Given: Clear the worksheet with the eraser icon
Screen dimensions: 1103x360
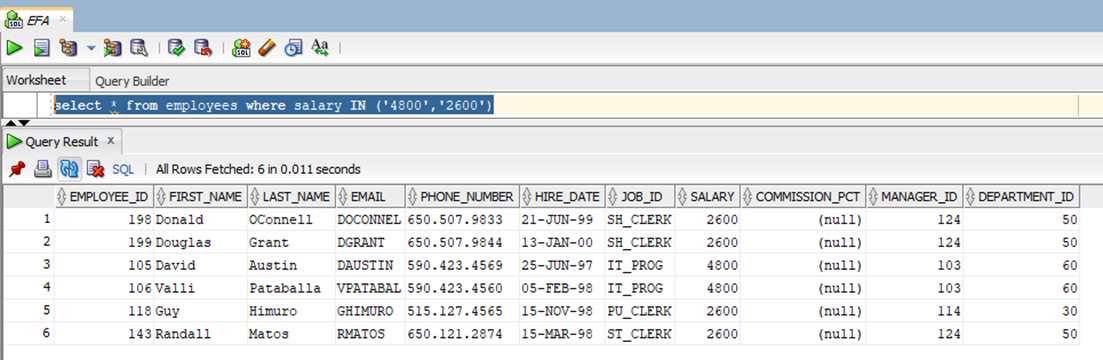Looking at the screenshot, I should pyautogui.click(x=267, y=48).
